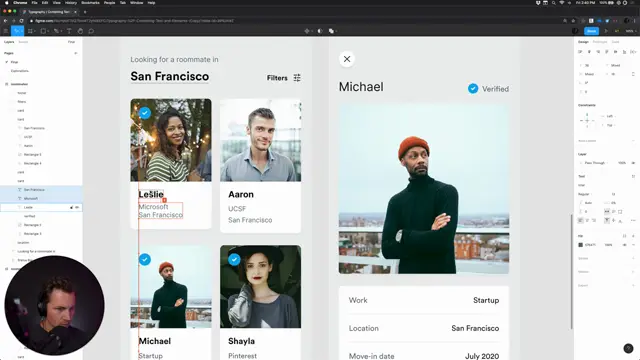
Task: Switch to the Assets tab
Action: click(x=23, y=42)
